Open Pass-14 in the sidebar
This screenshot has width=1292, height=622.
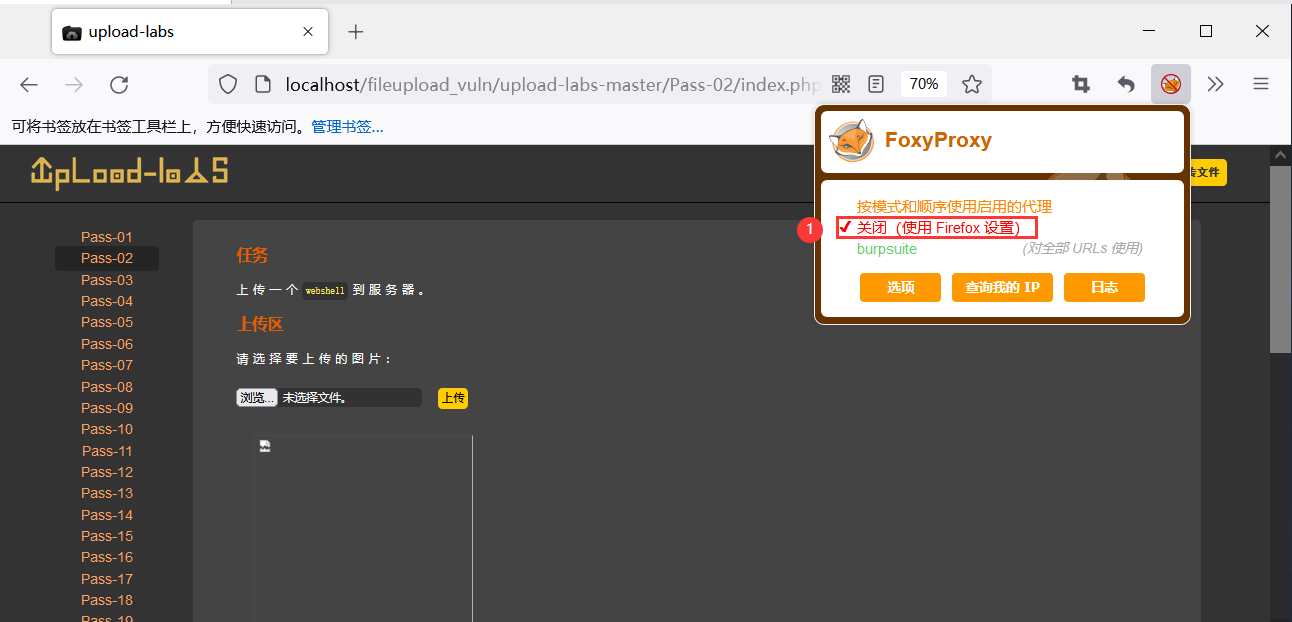pos(107,515)
